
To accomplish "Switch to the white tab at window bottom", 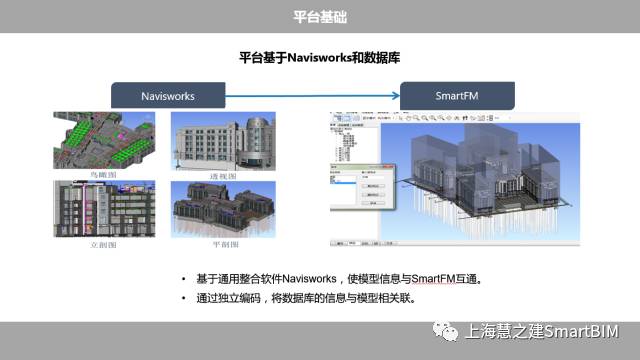I will tap(353, 244).
